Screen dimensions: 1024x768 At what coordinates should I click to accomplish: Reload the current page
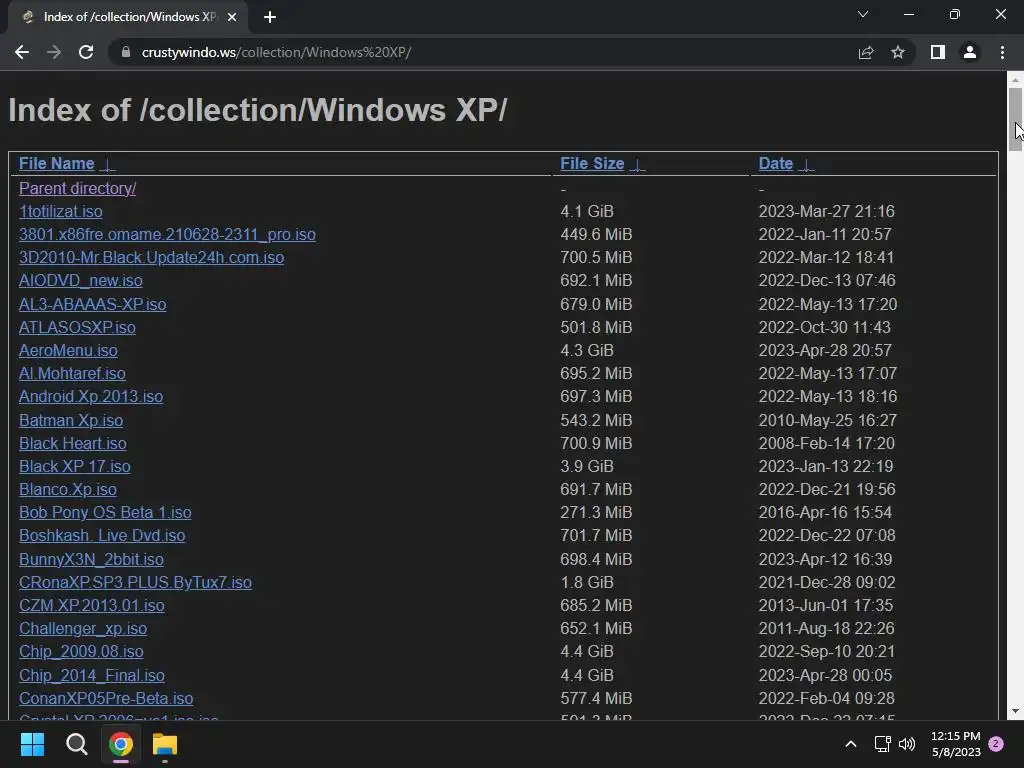[x=86, y=52]
